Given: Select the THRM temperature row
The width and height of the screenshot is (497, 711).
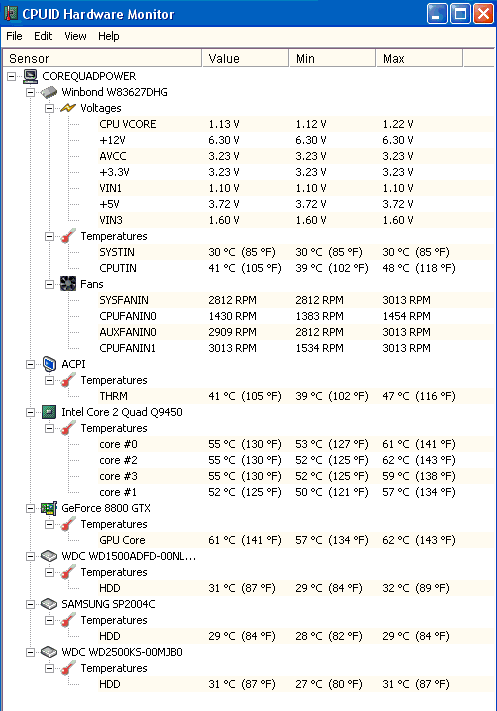Looking at the screenshot, I should point(296,396).
